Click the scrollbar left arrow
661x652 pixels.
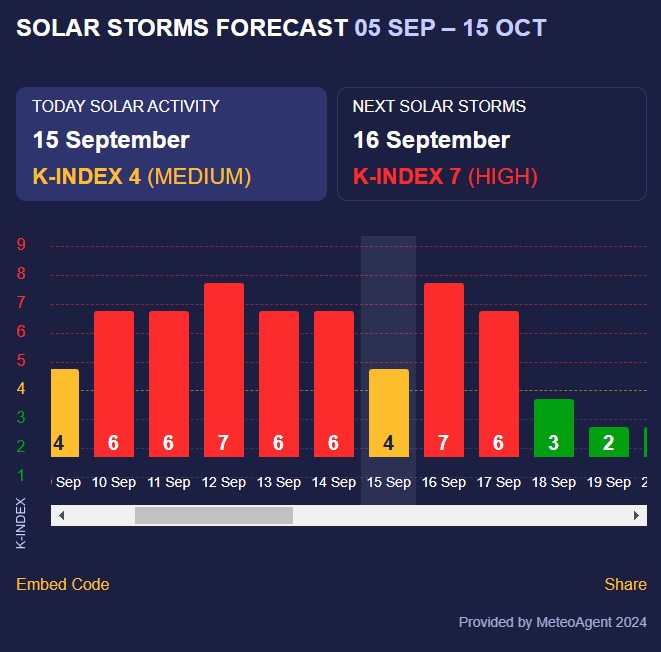tap(61, 515)
